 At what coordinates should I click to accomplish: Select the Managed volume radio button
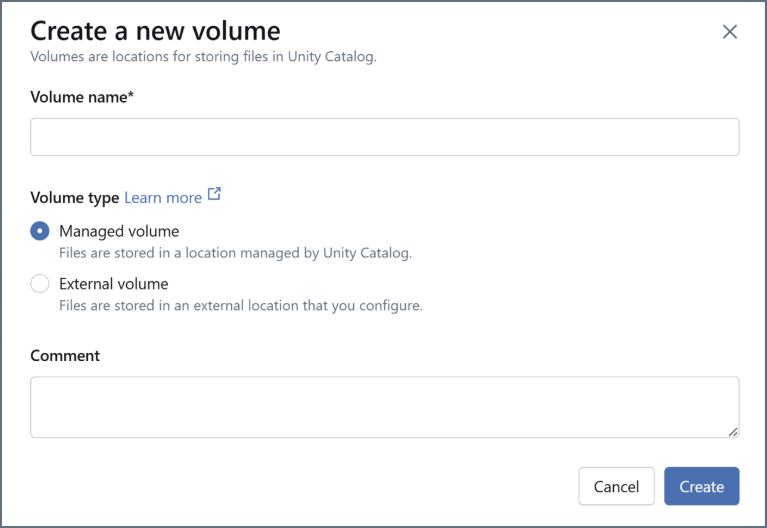pyautogui.click(x=40, y=231)
